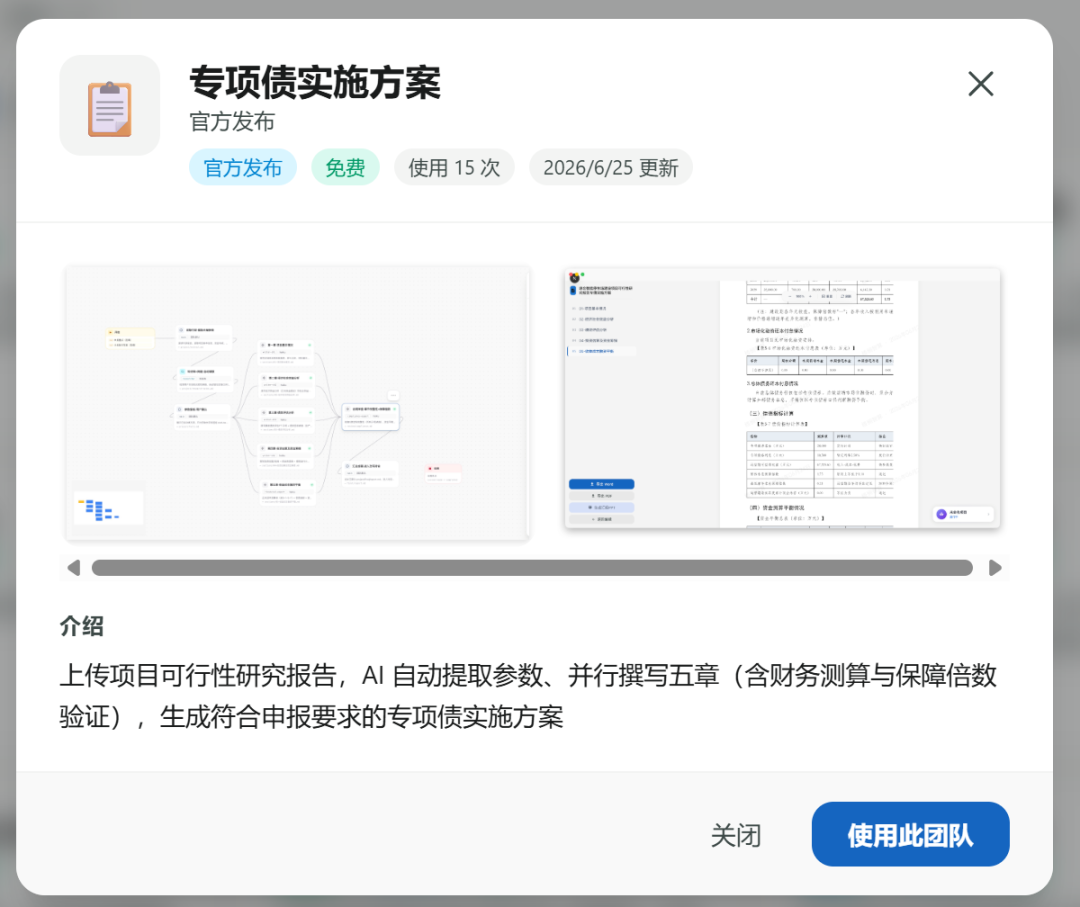Click the introduction description paragraph
Viewport: 1080px width, 907px height.
pyautogui.click(x=528, y=696)
